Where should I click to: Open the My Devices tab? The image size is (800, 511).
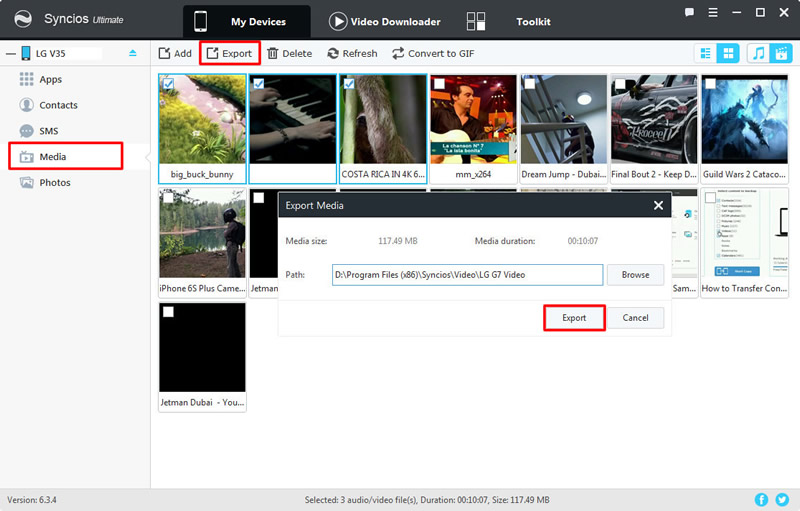point(246,21)
